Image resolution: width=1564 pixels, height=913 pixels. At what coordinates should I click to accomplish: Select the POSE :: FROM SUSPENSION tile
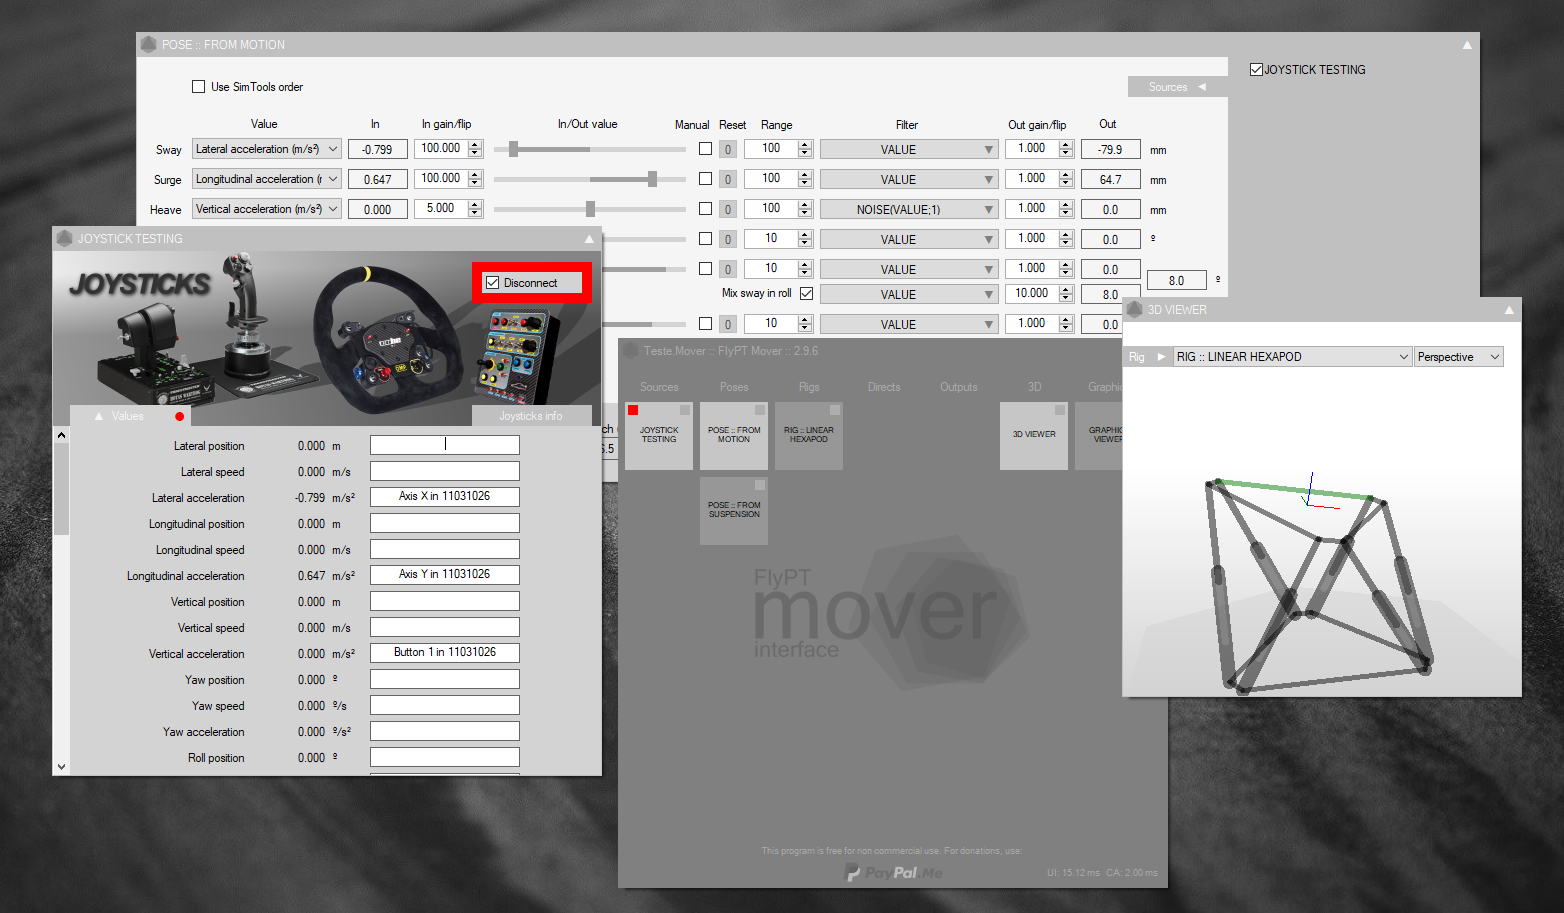pos(733,510)
